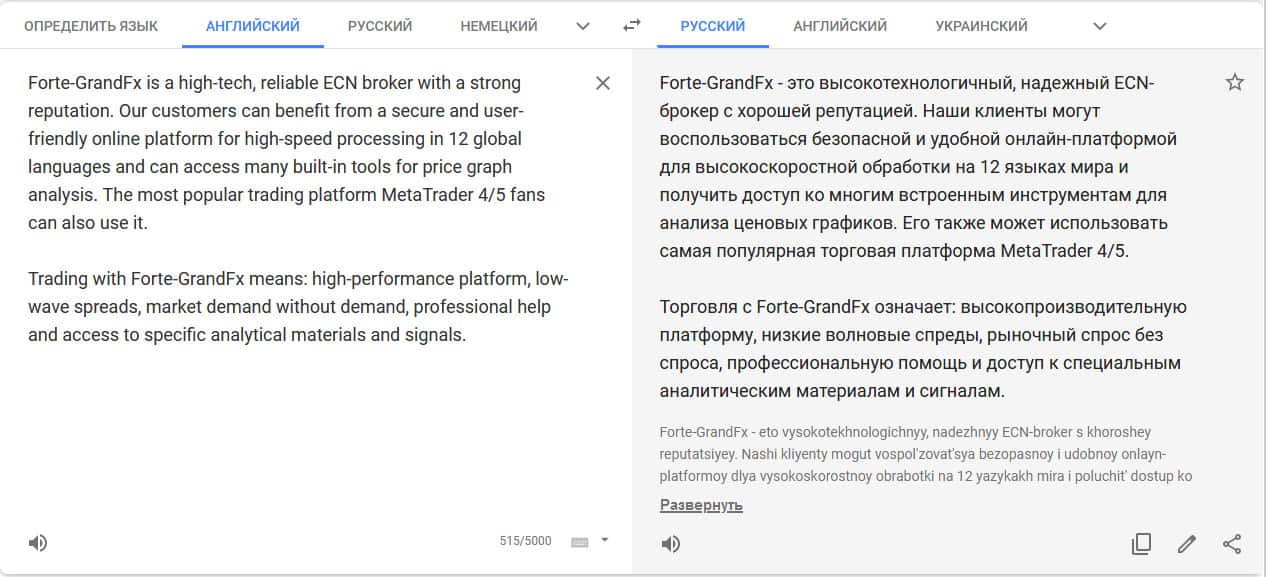This screenshot has width=1266, height=577.
Task: Select РУССКИЙ as source language
Action: click(x=380, y=26)
